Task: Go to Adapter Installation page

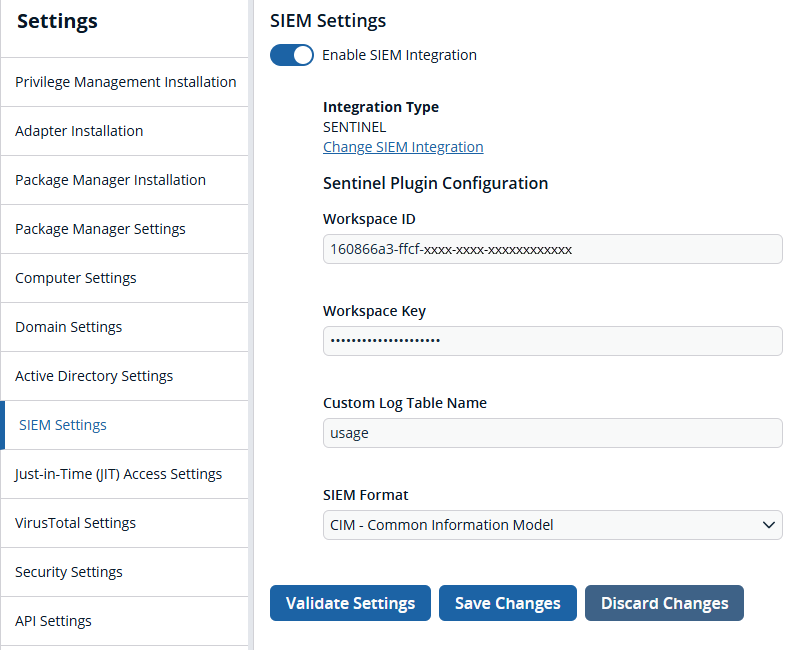Action: pos(125,131)
